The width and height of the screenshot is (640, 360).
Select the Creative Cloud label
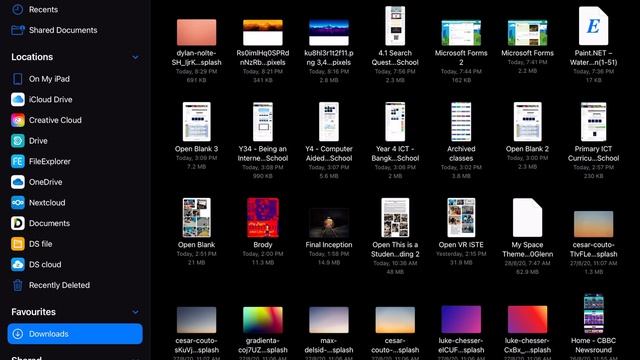click(55, 120)
